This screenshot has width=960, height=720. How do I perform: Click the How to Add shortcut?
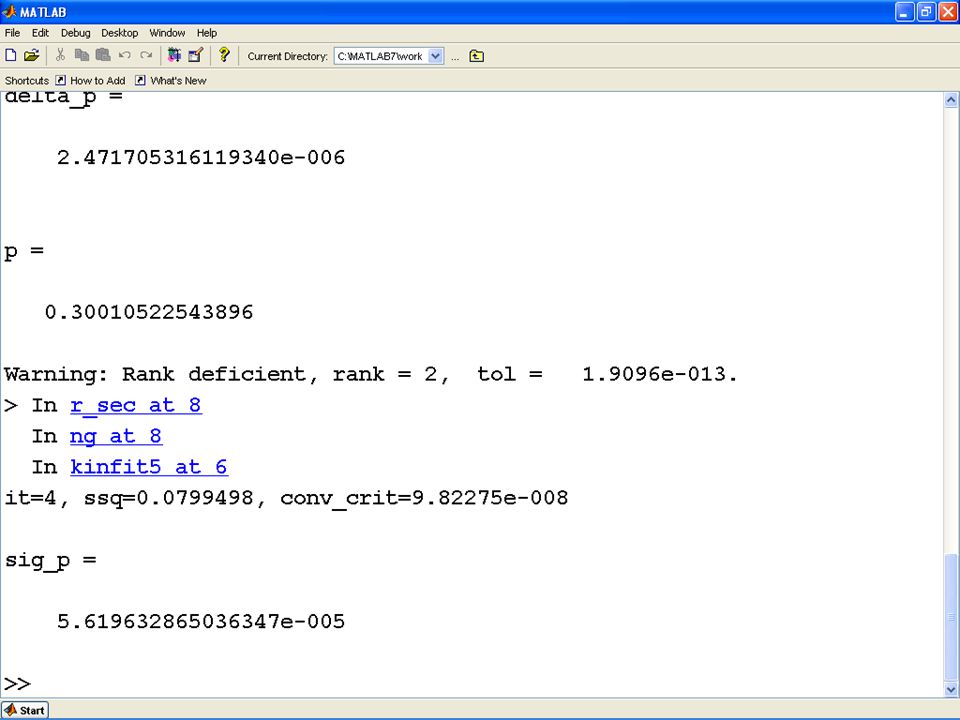coord(90,81)
